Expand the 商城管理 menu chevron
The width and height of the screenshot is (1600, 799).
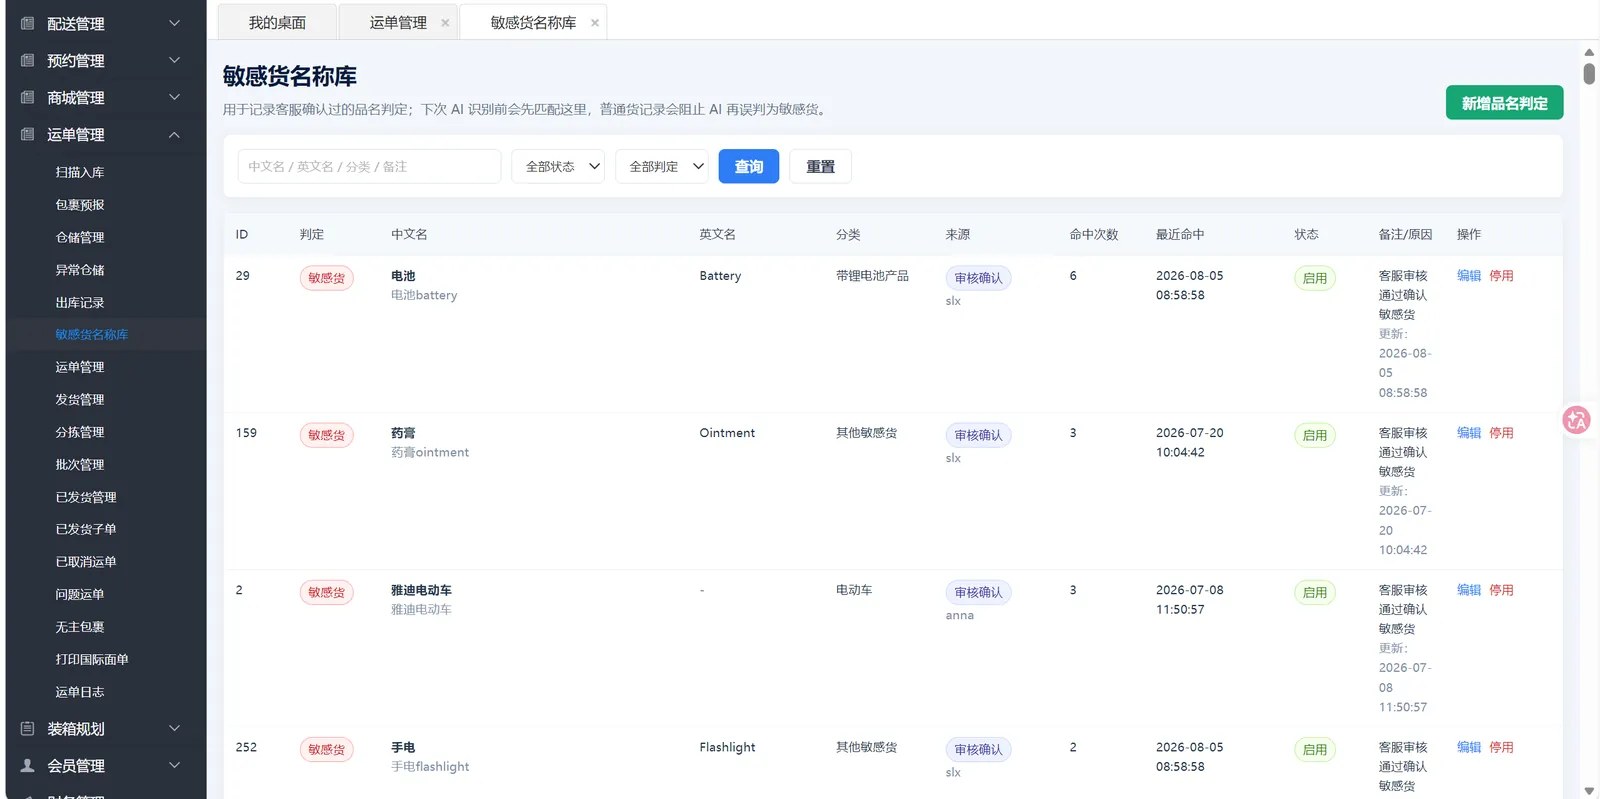pos(174,97)
